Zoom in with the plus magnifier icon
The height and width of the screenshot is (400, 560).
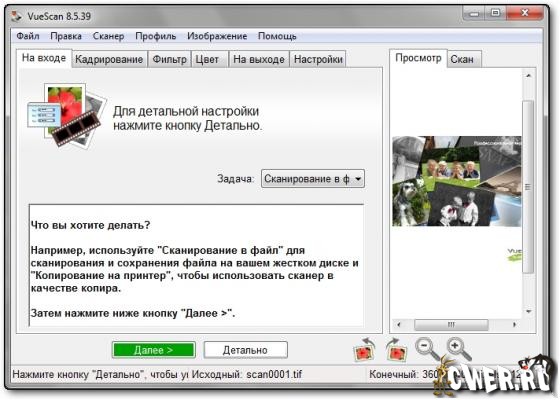click(x=459, y=349)
